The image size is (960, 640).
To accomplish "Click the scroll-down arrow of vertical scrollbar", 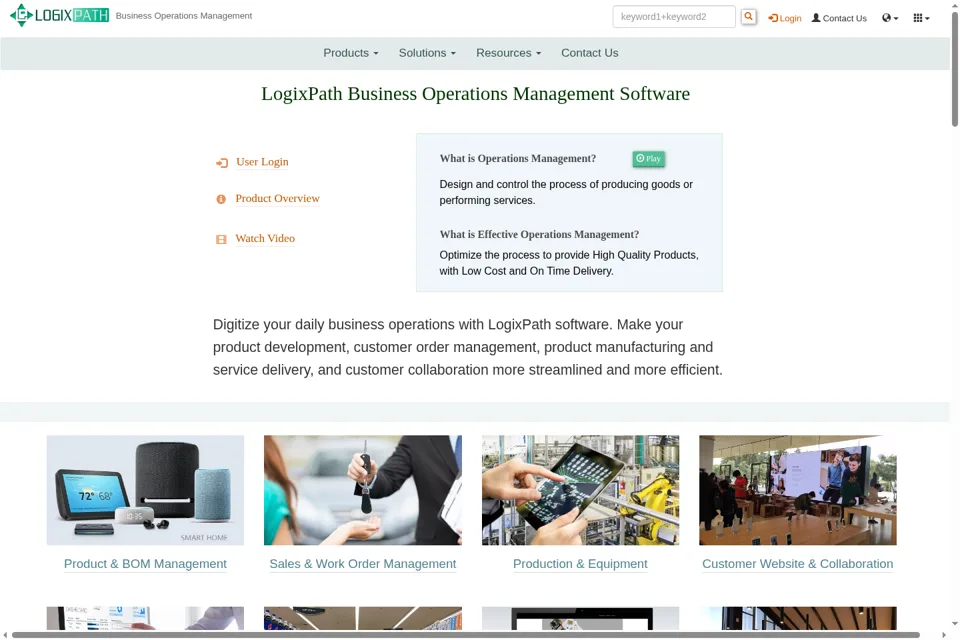I will [x=954, y=623].
